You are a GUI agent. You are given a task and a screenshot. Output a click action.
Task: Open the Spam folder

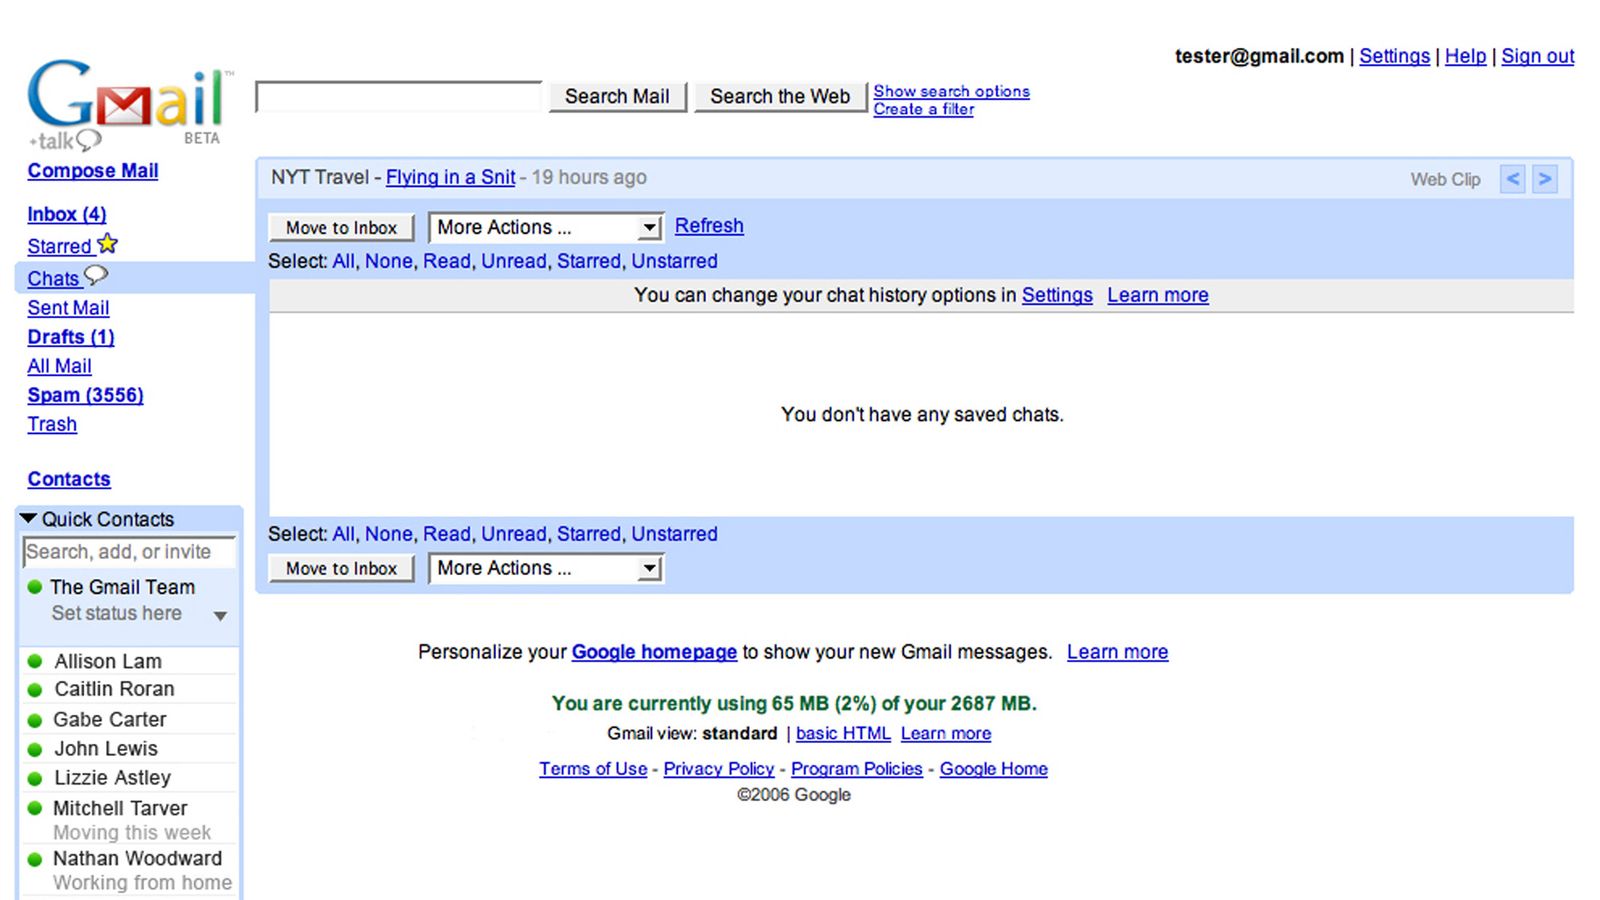86,394
